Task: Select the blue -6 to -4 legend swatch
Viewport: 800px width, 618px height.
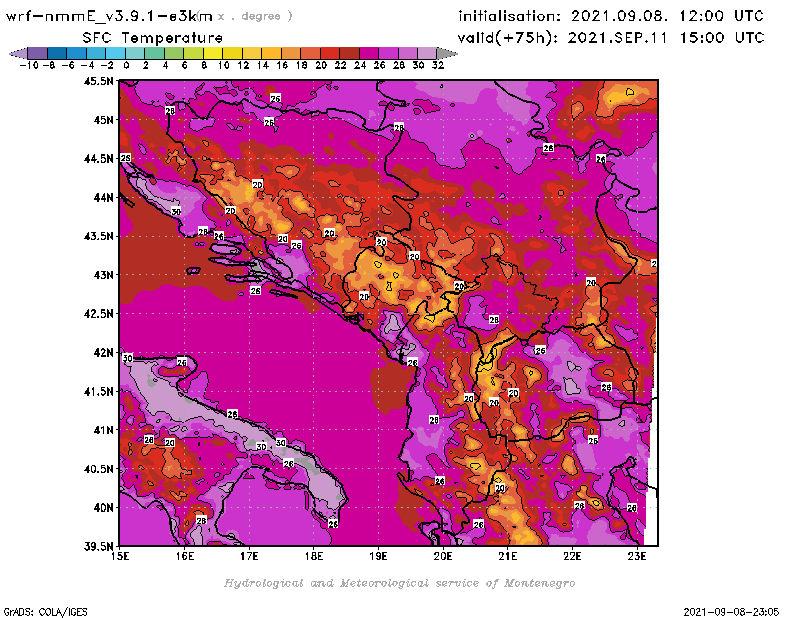Action: coord(77,53)
